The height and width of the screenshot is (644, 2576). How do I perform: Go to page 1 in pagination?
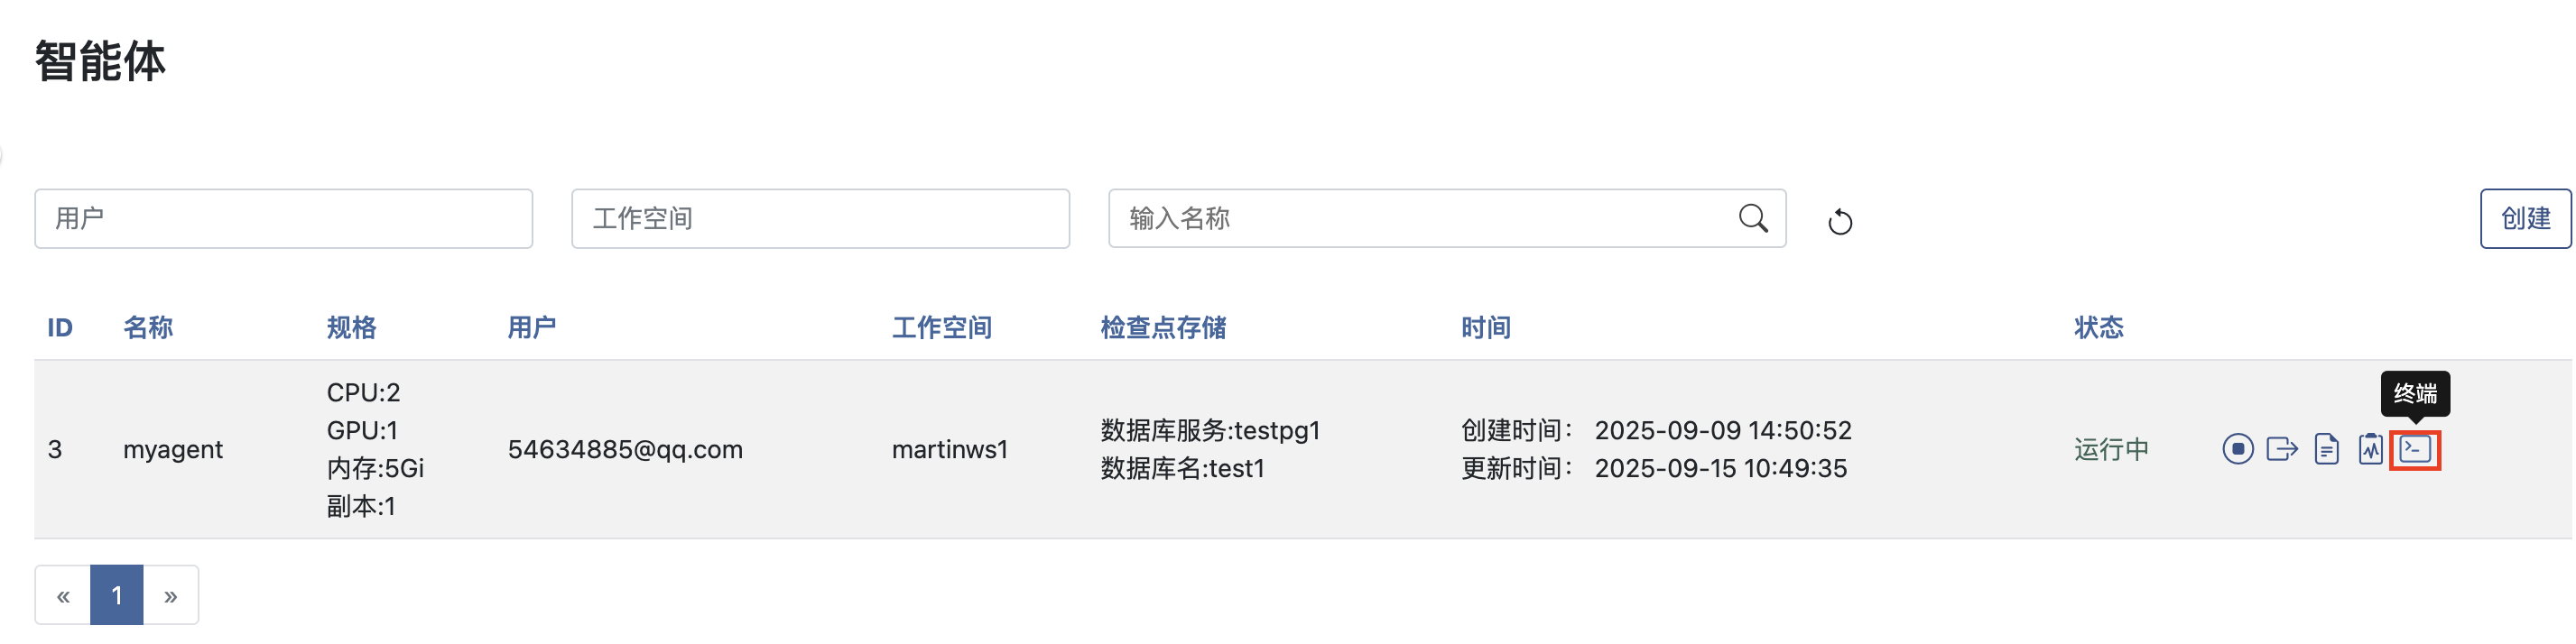tap(117, 596)
